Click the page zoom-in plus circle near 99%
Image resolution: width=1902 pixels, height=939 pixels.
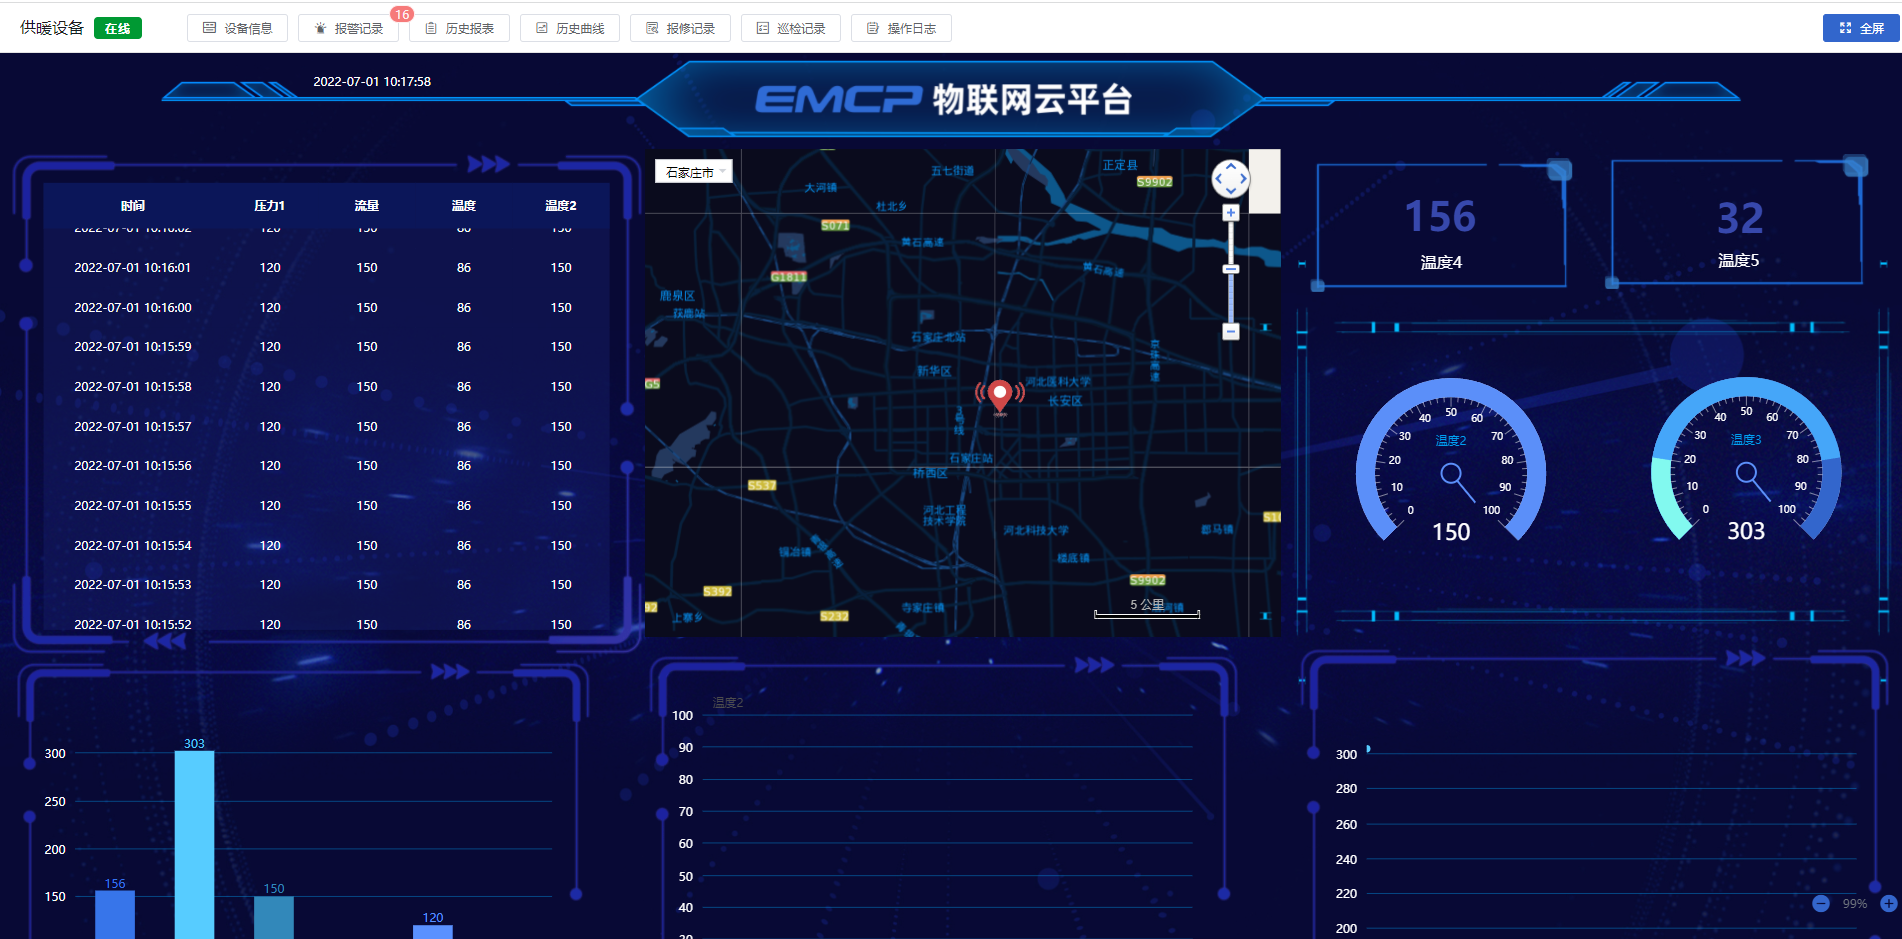(1889, 903)
